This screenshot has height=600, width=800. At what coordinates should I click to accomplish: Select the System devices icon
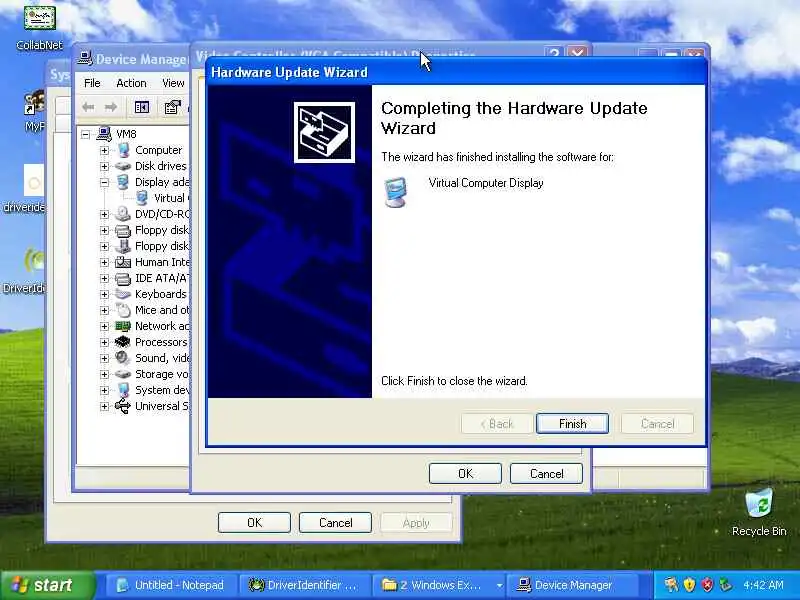123,390
